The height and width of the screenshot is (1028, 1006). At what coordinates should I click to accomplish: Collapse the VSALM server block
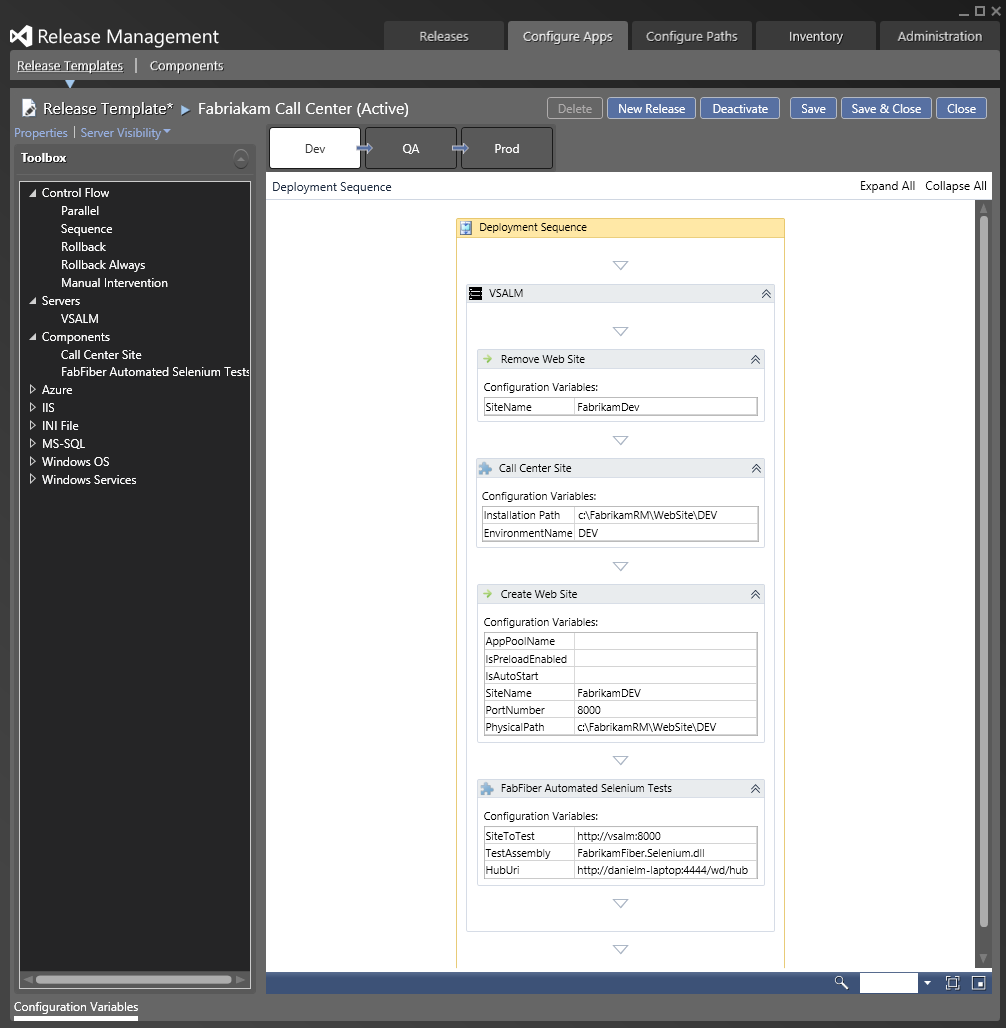(766, 294)
